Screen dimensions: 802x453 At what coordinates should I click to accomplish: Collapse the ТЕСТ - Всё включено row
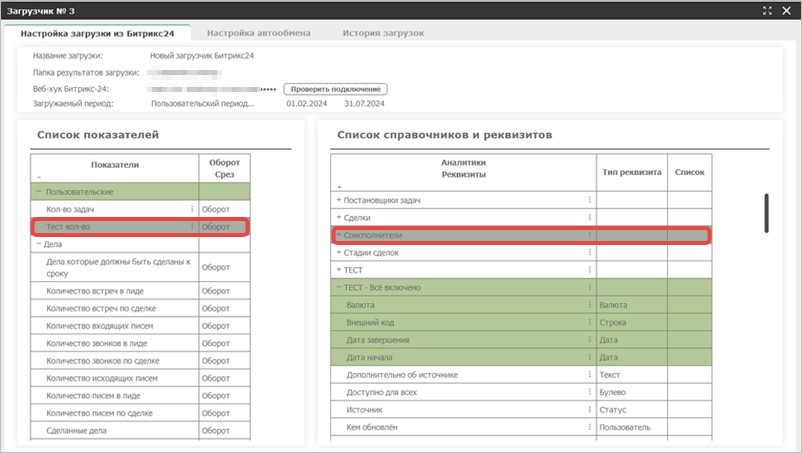click(x=339, y=287)
